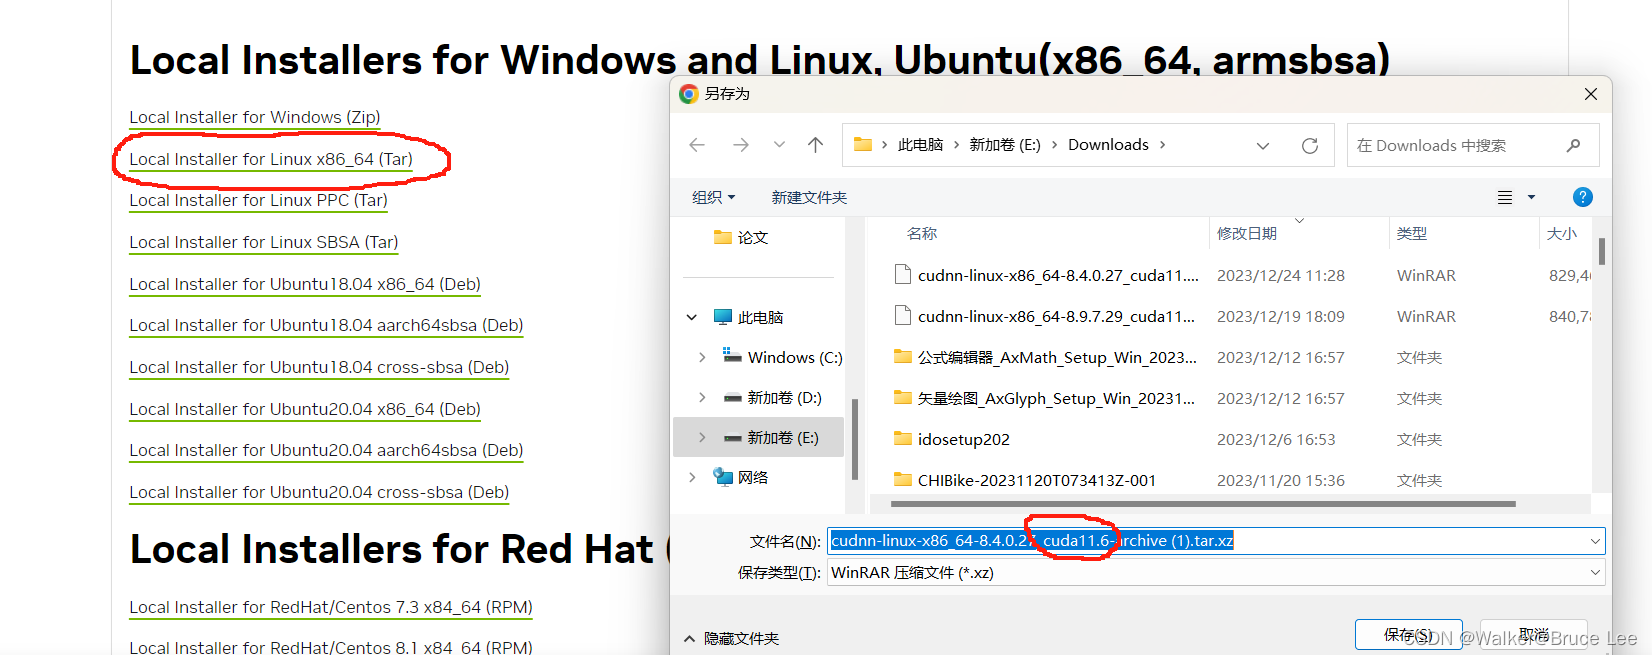Click the folder icon in address bar
The height and width of the screenshot is (655, 1652).
863,145
